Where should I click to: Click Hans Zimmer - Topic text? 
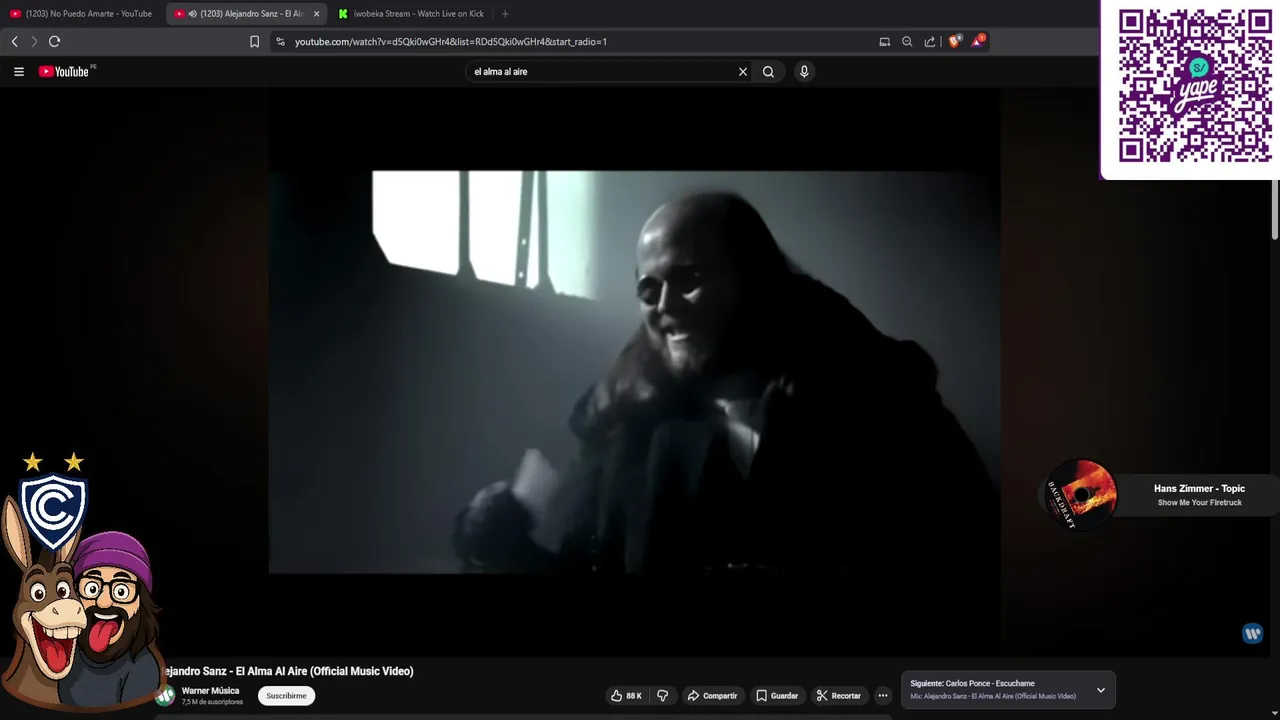(1199, 489)
